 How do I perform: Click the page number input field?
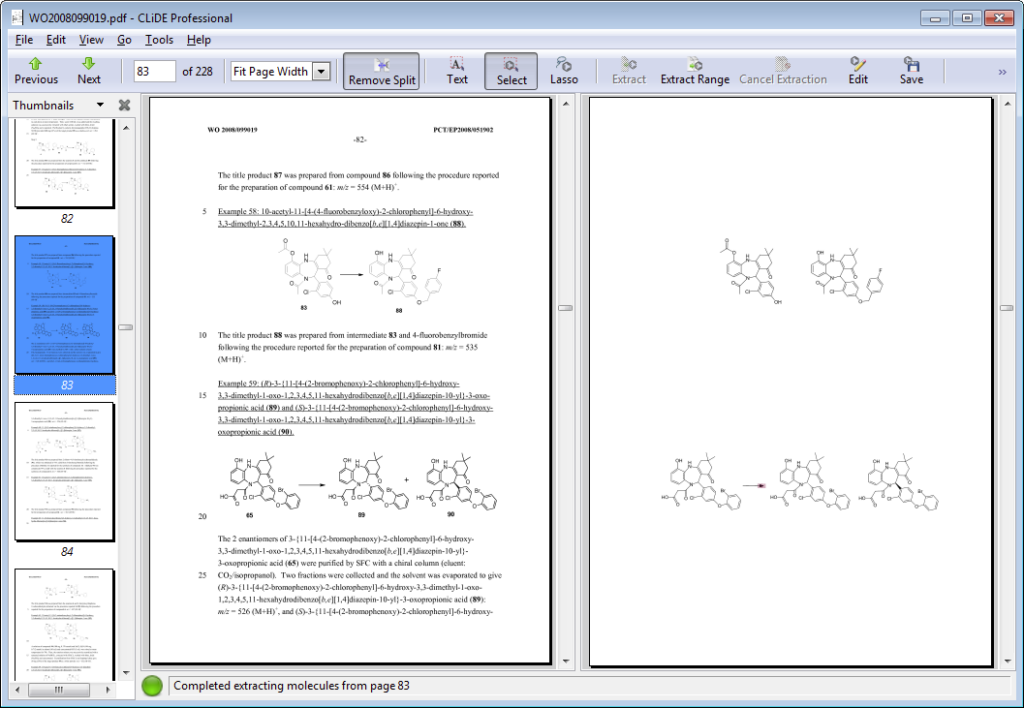coord(154,71)
